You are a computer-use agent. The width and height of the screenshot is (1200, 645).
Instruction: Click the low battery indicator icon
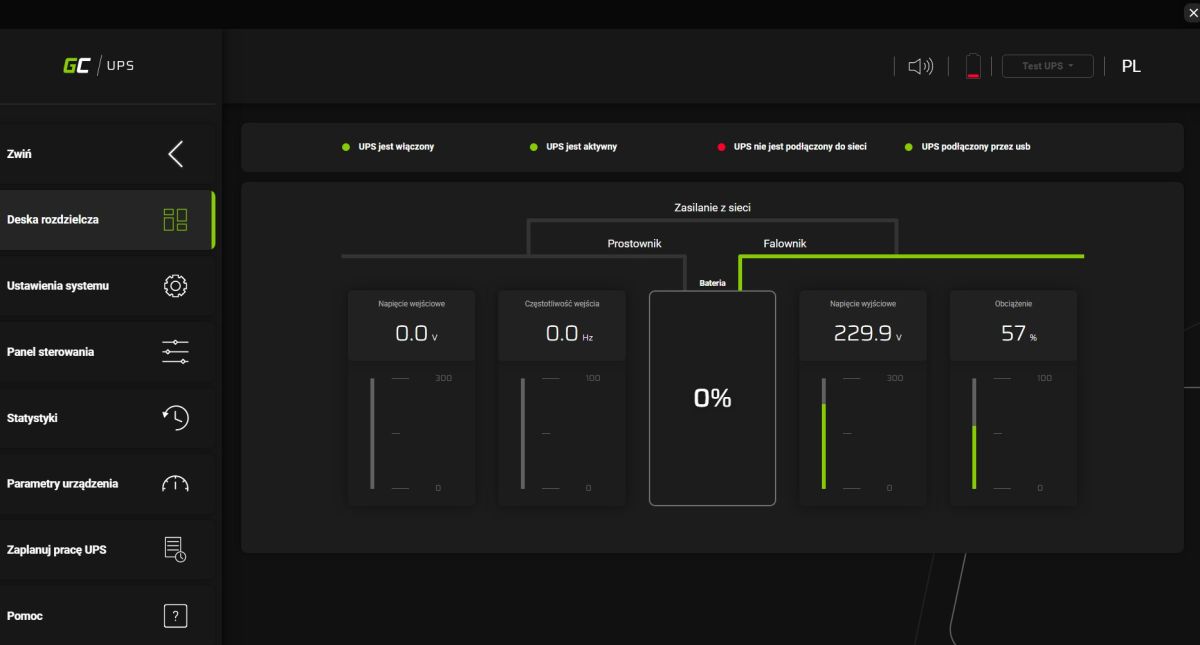pos(973,67)
